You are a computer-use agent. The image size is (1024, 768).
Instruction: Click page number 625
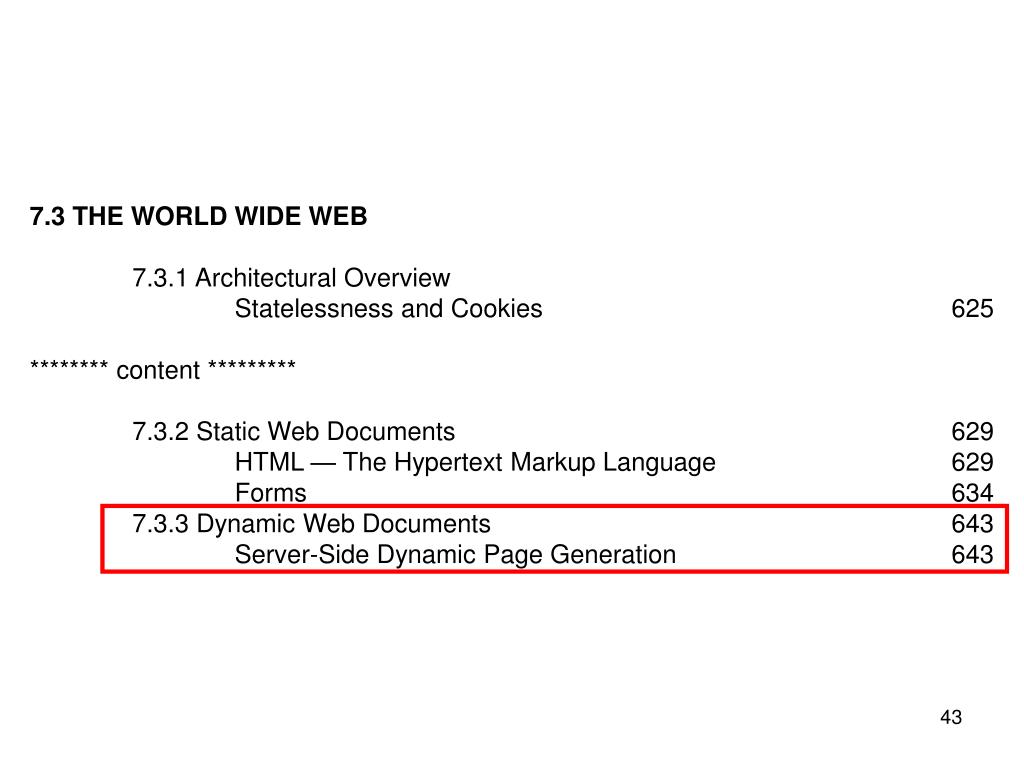(x=972, y=309)
